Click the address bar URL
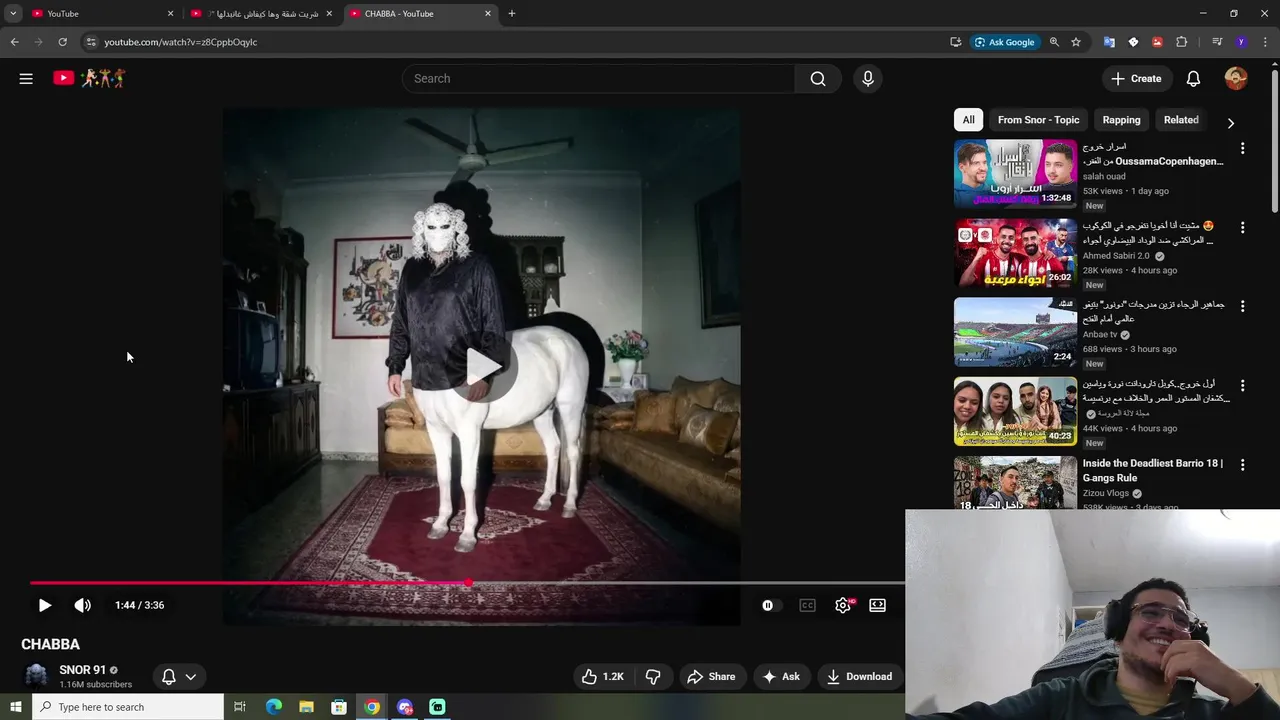Image resolution: width=1280 pixels, height=720 pixels. (181, 42)
